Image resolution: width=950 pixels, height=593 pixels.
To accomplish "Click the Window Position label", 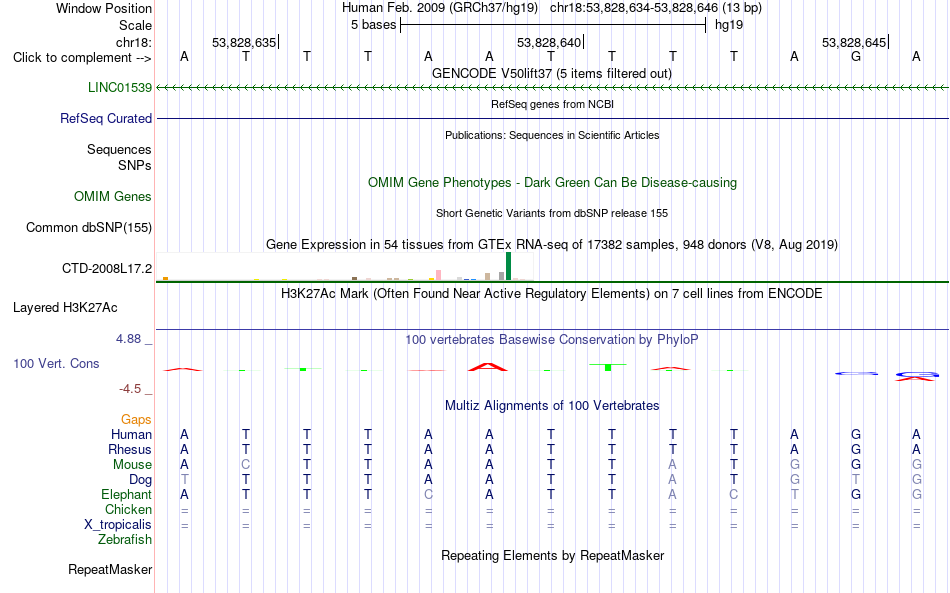I will click(x=104, y=8).
